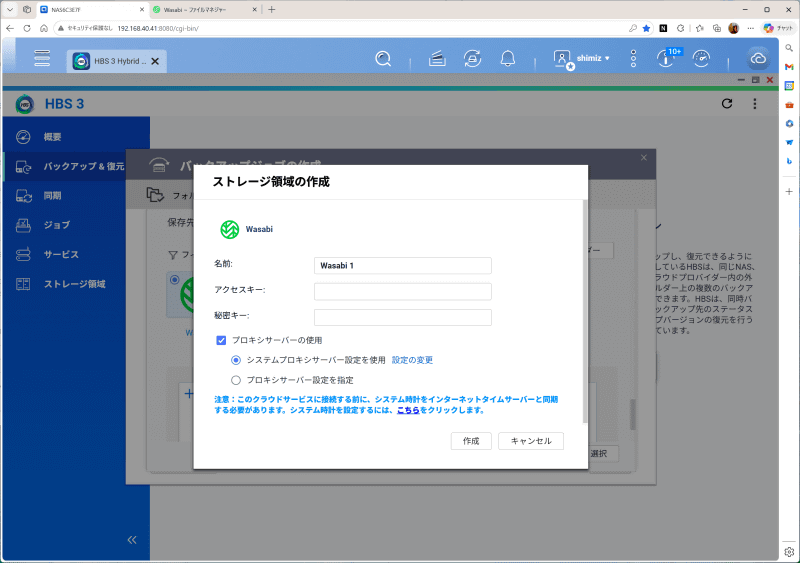Click the browser back button
Image resolution: width=800 pixels, height=563 pixels.
point(10,29)
